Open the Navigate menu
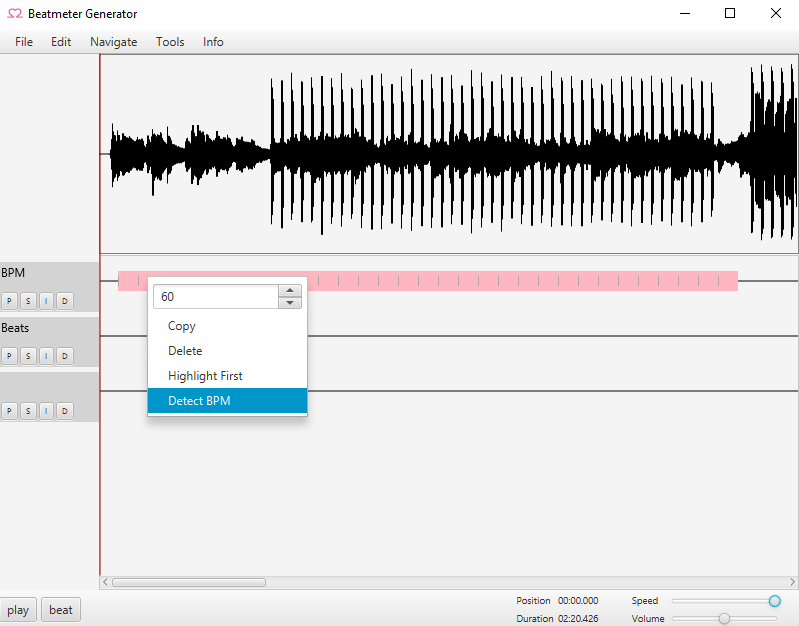The width and height of the screenshot is (799, 626). (114, 42)
